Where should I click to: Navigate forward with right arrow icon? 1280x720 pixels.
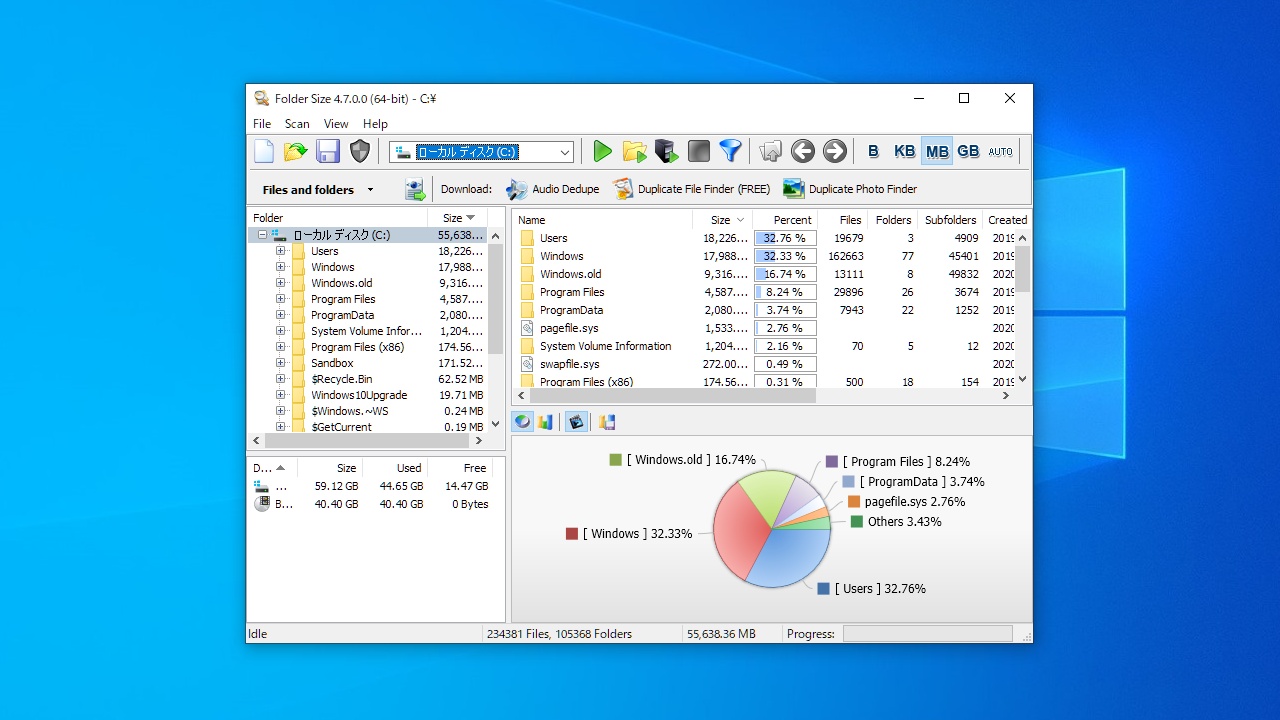(835, 151)
